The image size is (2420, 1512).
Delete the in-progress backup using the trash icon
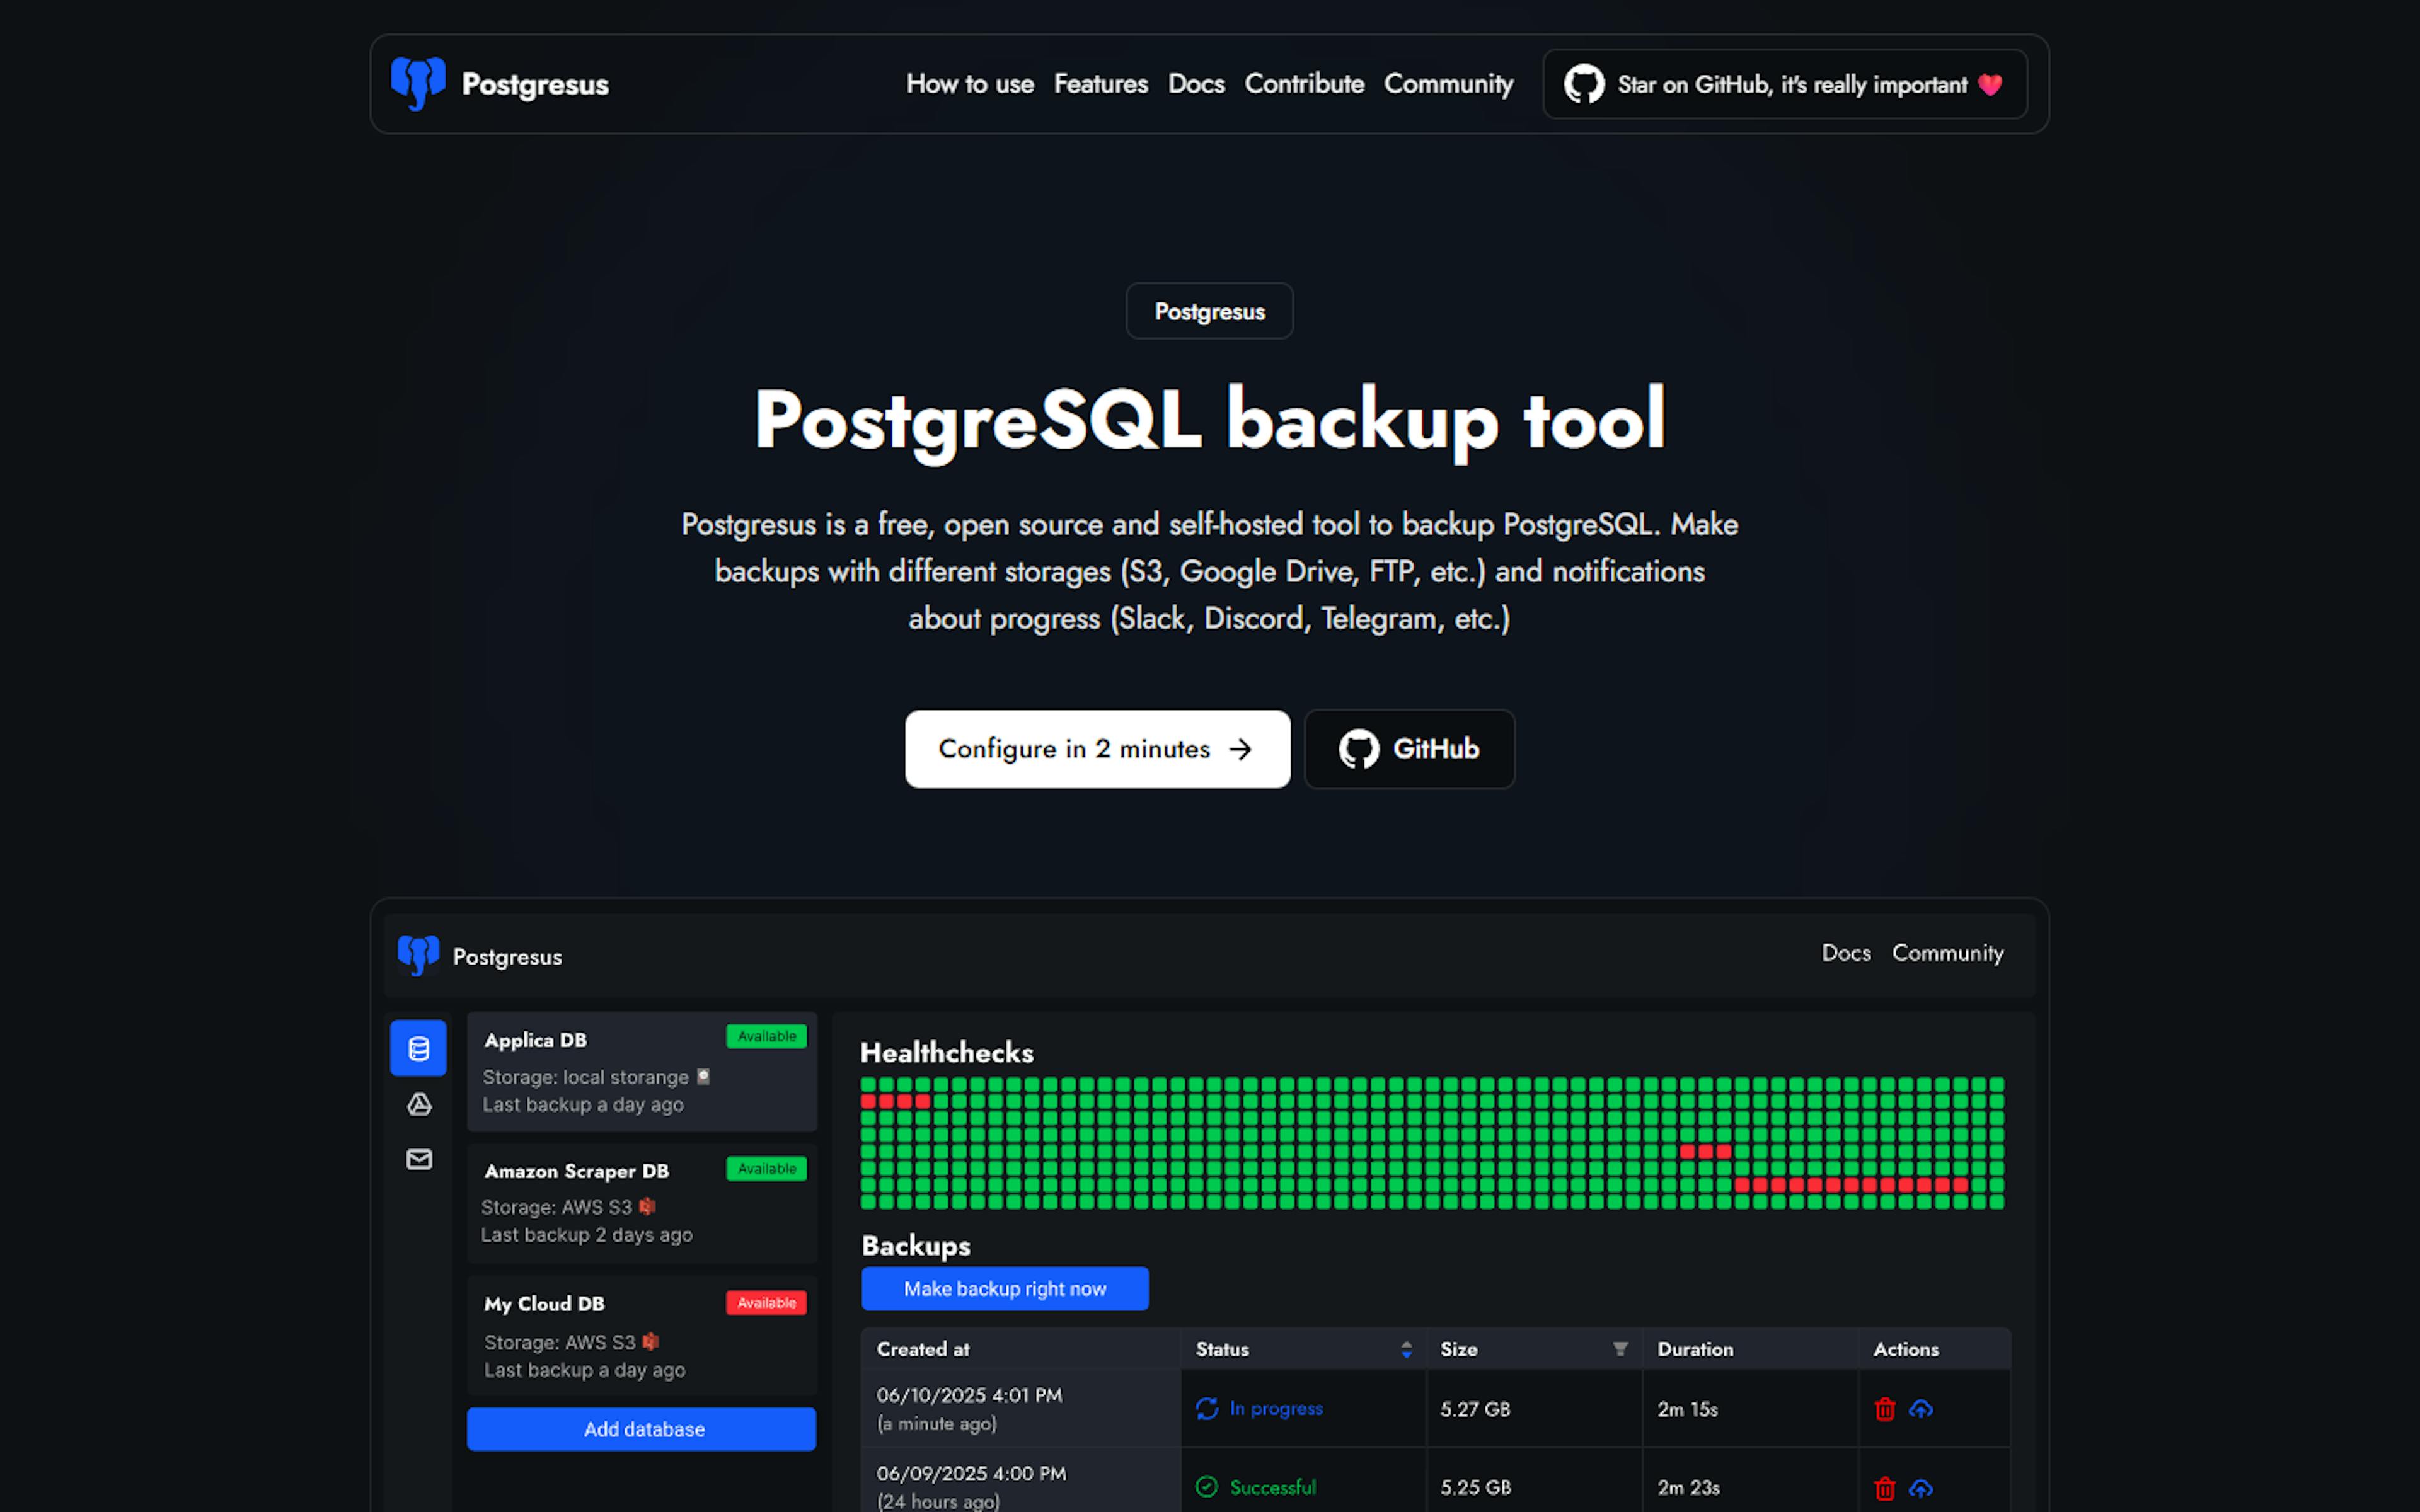coord(1884,1408)
